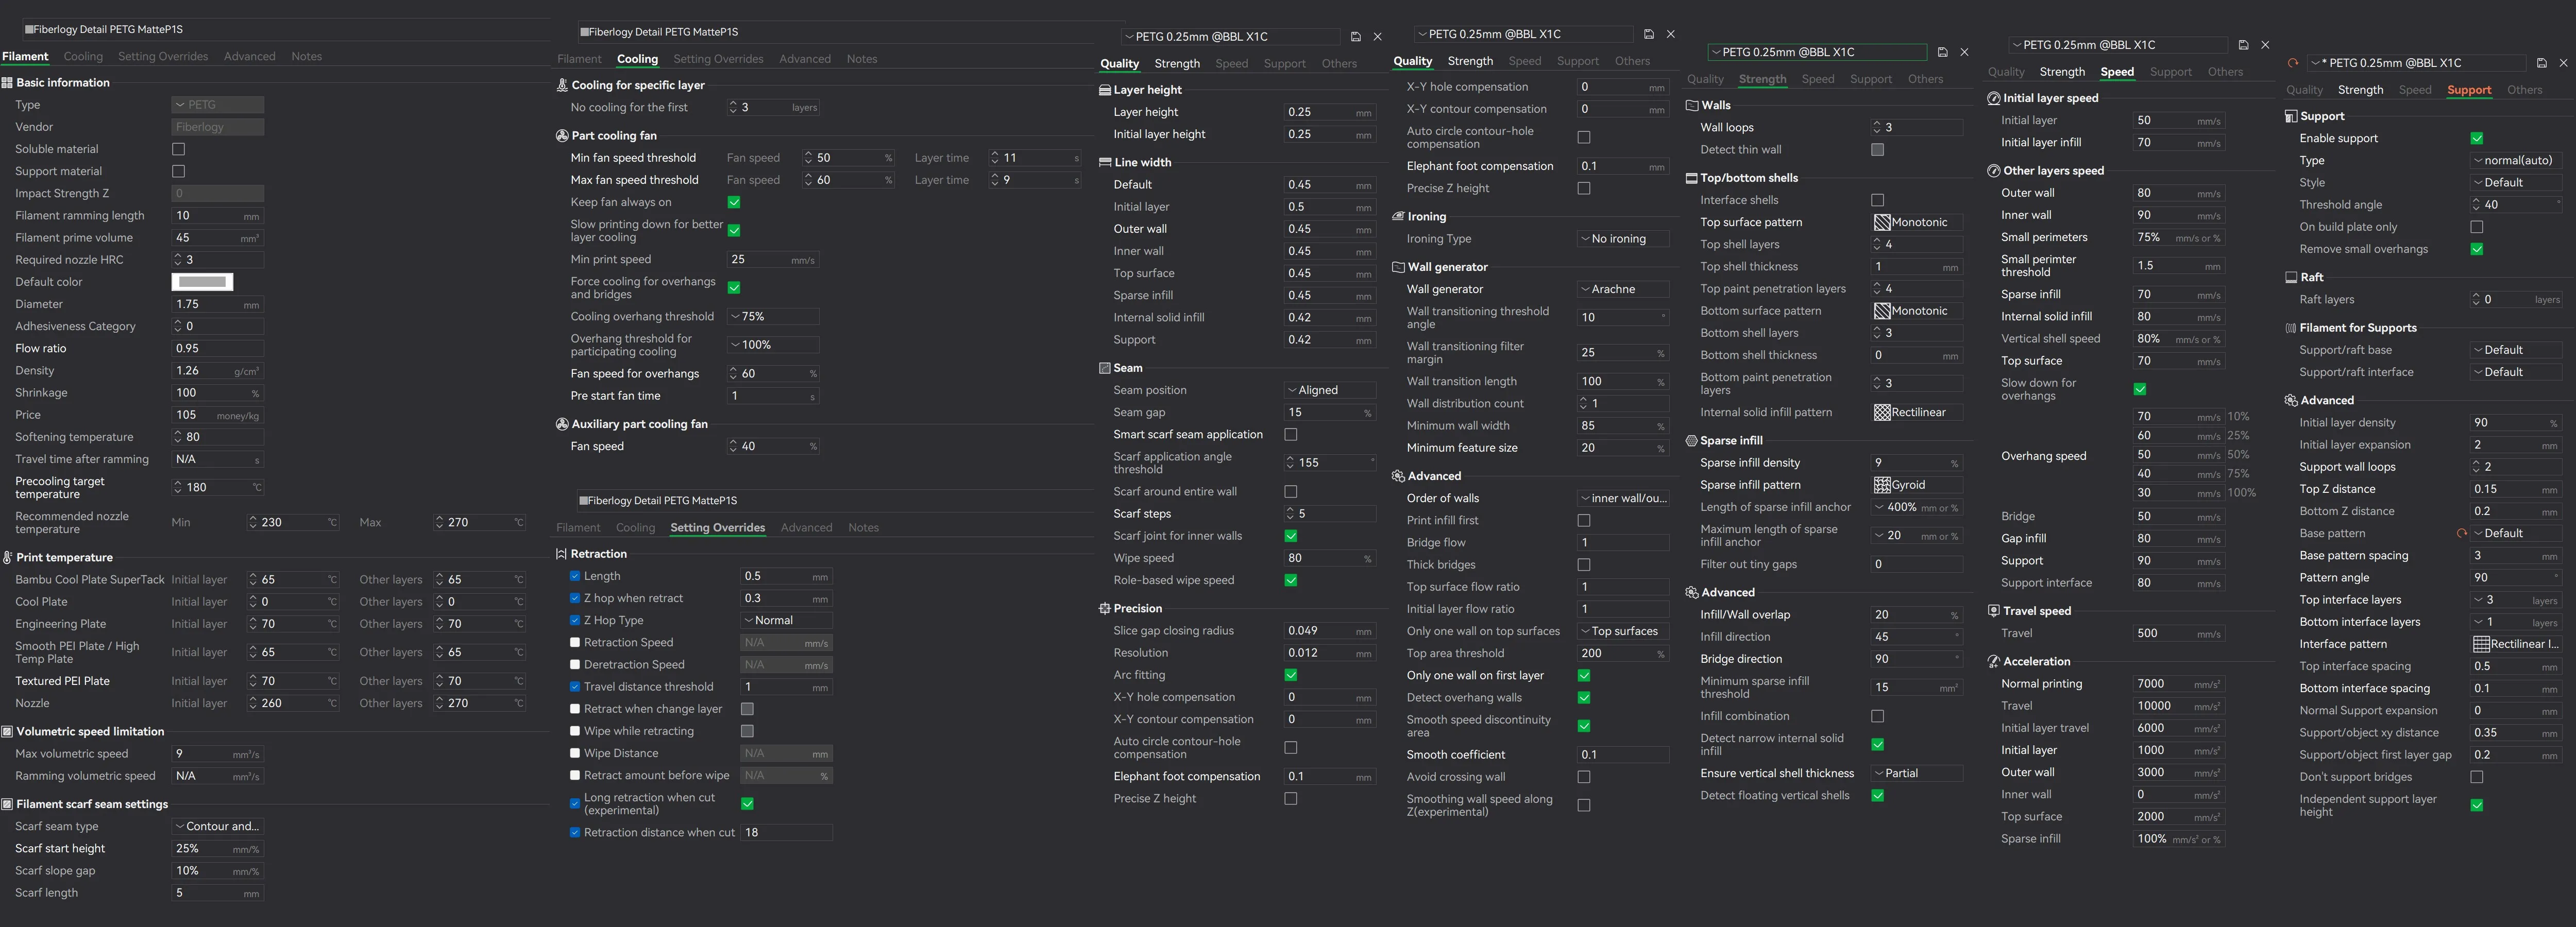Select the underlined Cooling tab
Image resolution: width=2576 pixels, height=927 pixels.
pyautogui.click(x=637, y=59)
